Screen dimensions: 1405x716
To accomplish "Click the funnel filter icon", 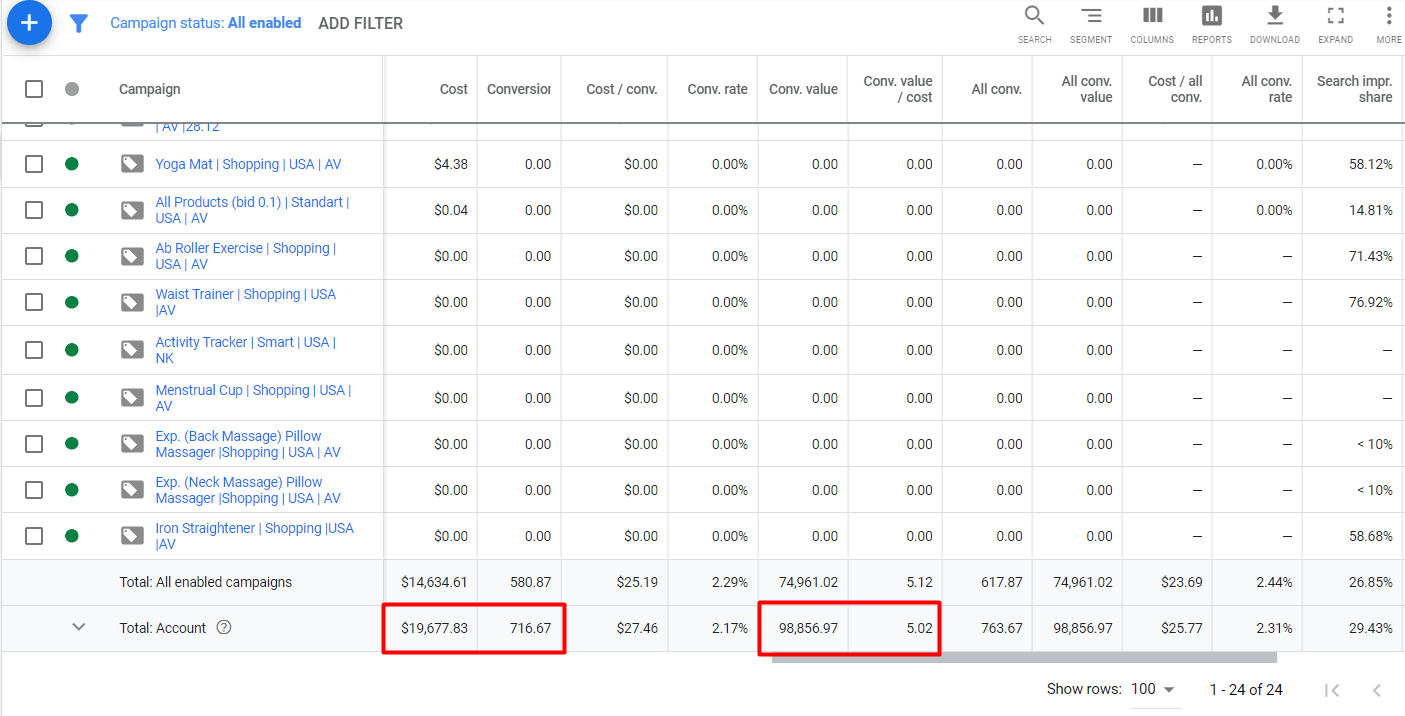I will pyautogui.click(x=79, y=23).
